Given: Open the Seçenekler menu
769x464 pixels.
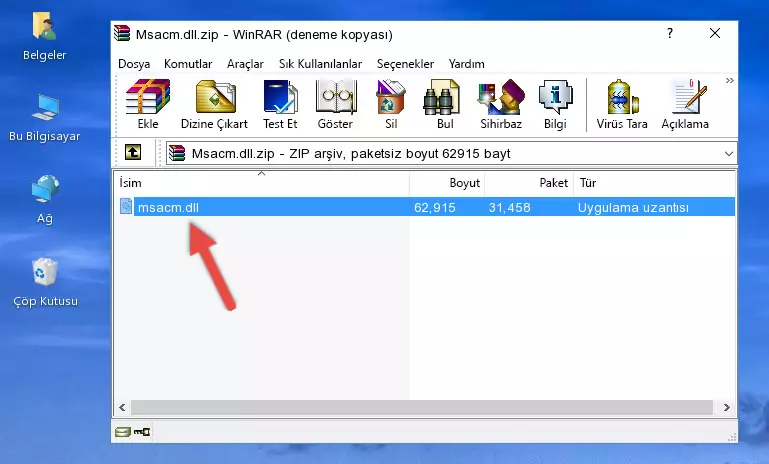Looking at the screenshot, I should 405,64.
